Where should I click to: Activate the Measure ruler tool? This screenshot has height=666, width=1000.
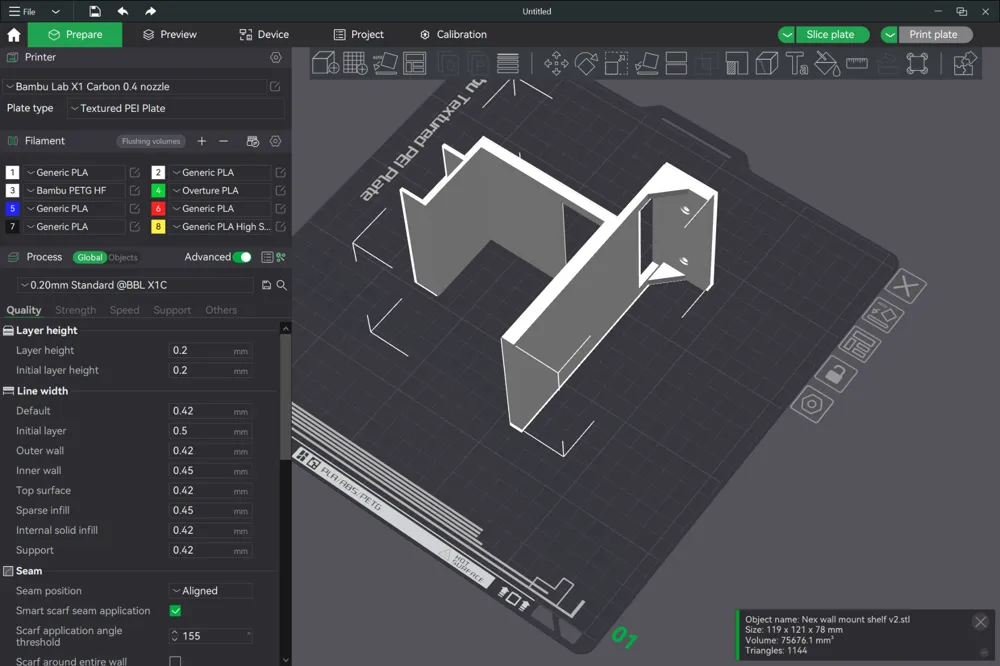[x=857, y=63]
